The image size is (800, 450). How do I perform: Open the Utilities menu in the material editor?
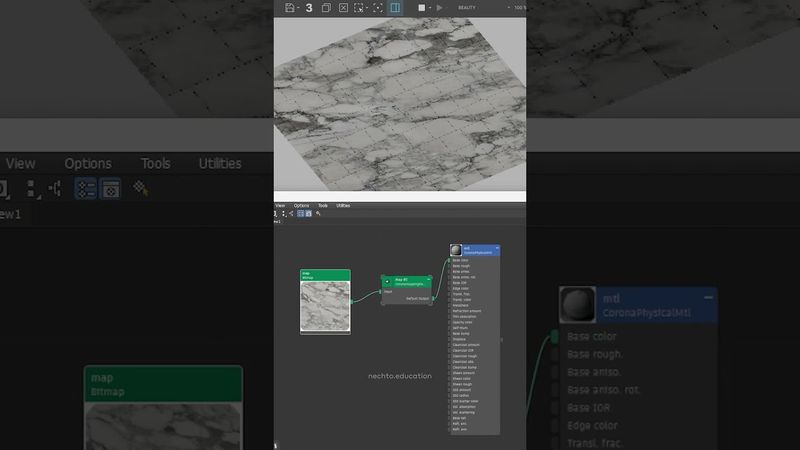(343, 205)
